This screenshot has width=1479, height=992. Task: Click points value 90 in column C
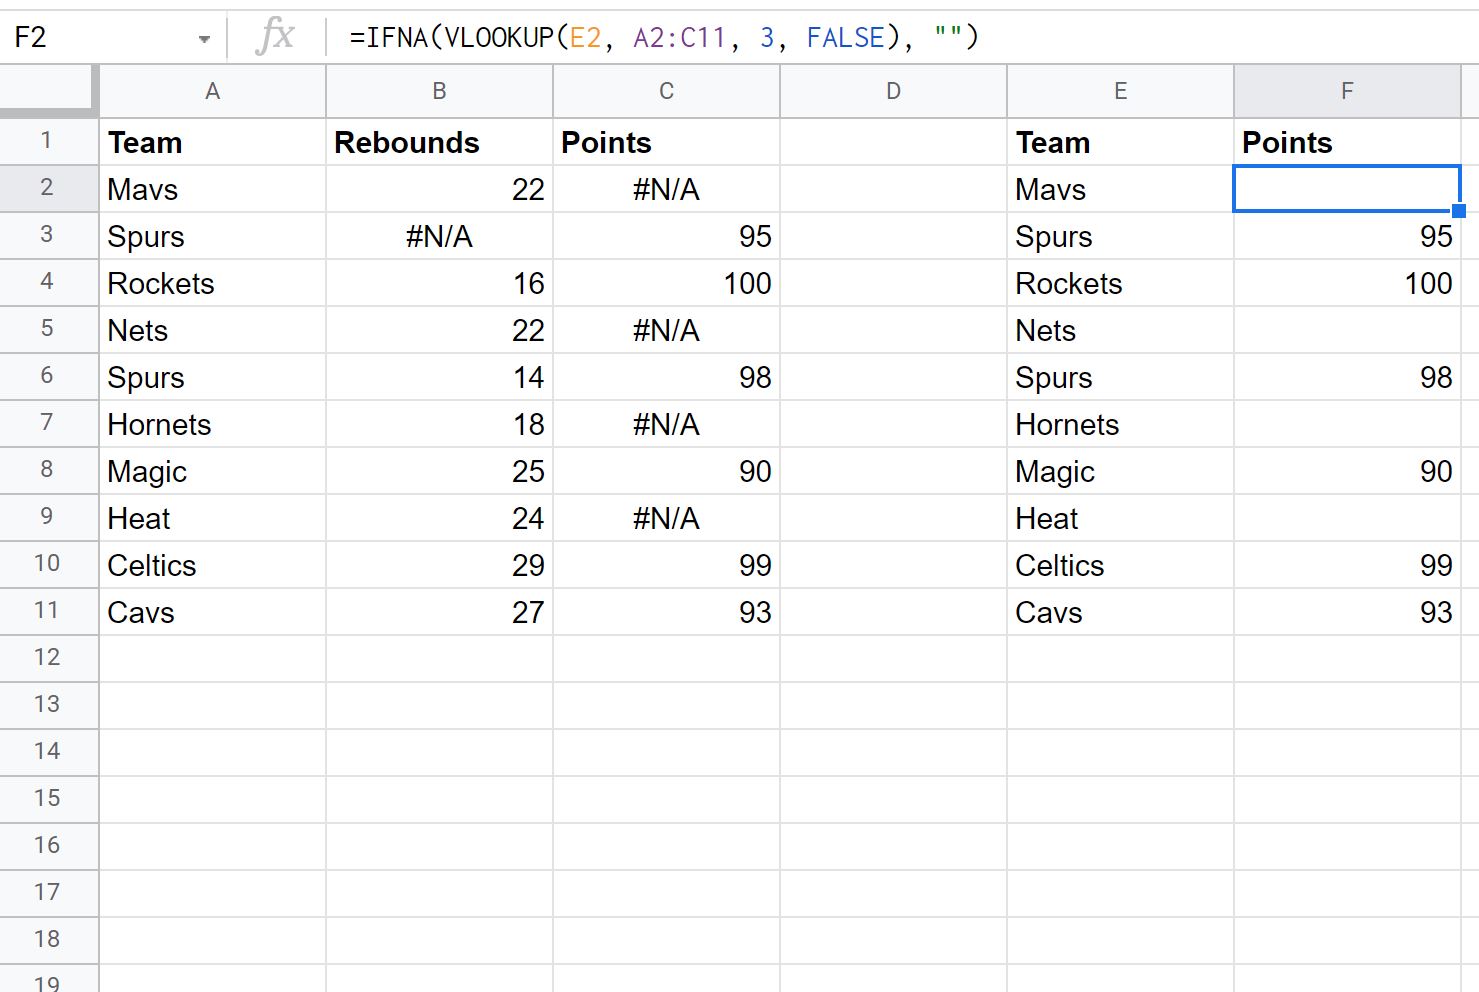tap(755, 472)
